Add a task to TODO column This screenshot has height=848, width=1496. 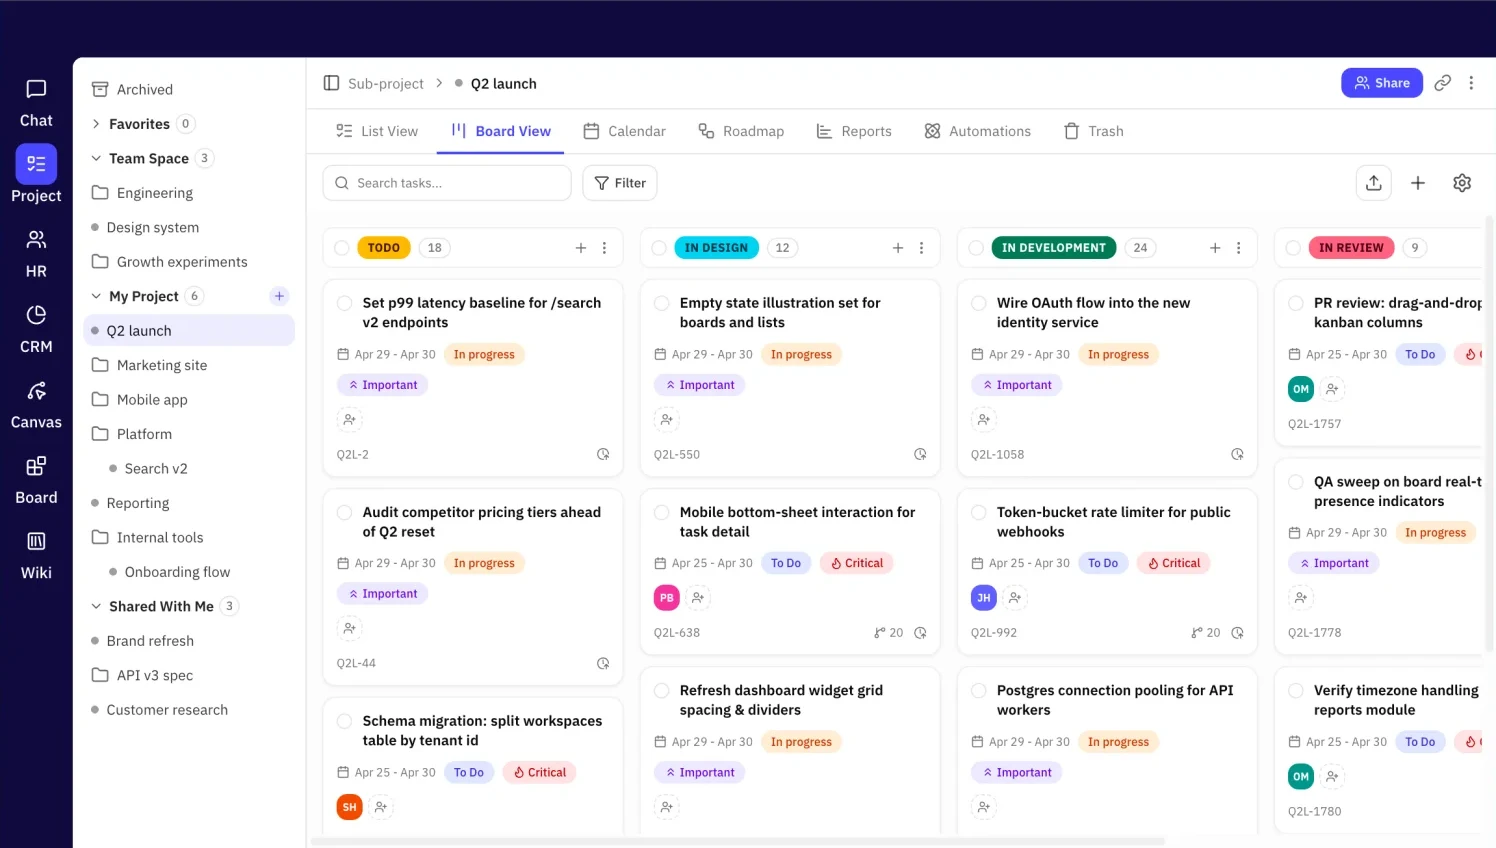tap(581, 248)
